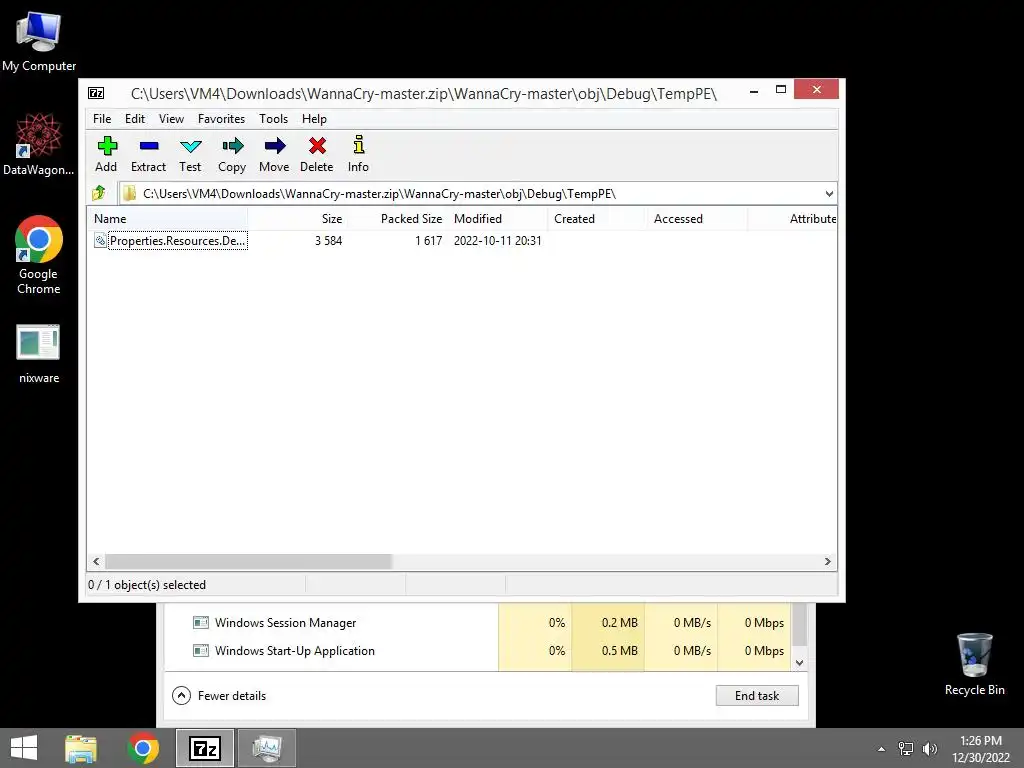The width and height of the screenshot is (1024, 768).
Task: Click the '0 / 1 object(s) selected' status
Action: tap(147, 584)
